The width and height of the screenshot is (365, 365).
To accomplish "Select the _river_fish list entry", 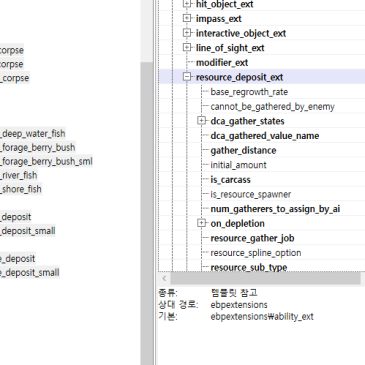I will tap(19, 175).
